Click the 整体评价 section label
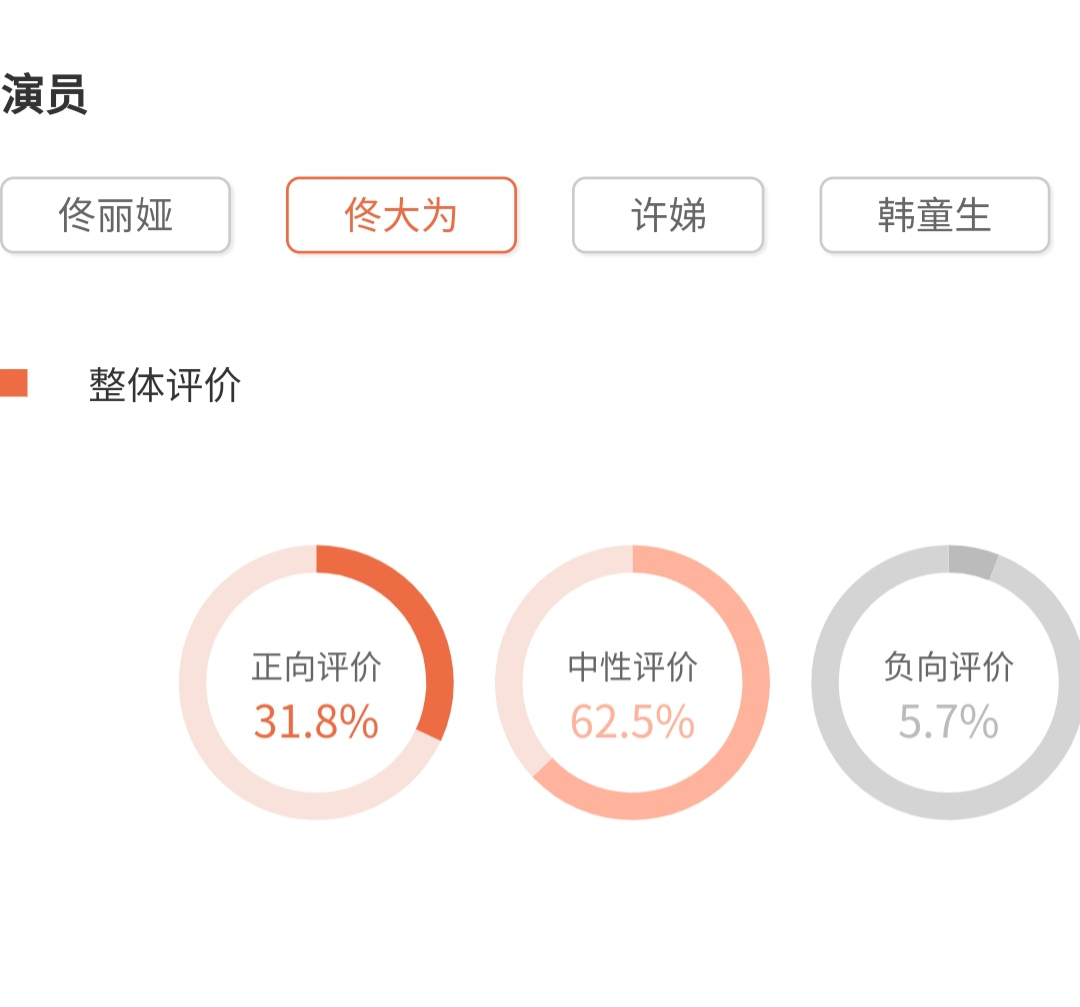 point(165,385)
